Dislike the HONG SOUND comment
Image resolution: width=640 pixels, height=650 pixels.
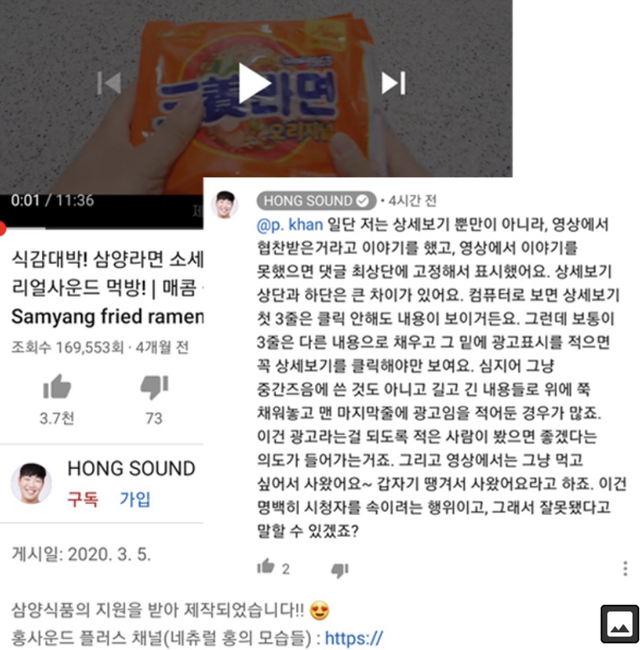click(x=340, y=570)
